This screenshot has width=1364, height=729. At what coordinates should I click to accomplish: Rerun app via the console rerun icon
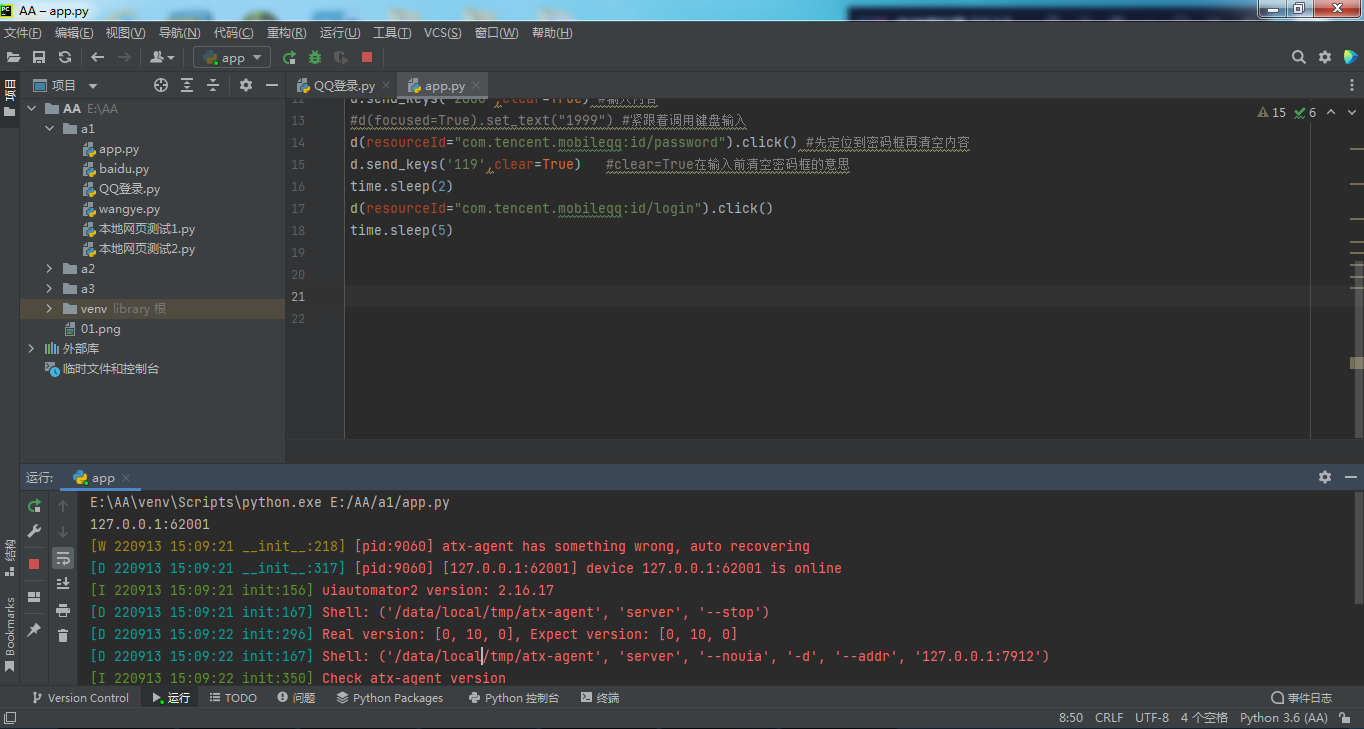[x=34, y=507]
